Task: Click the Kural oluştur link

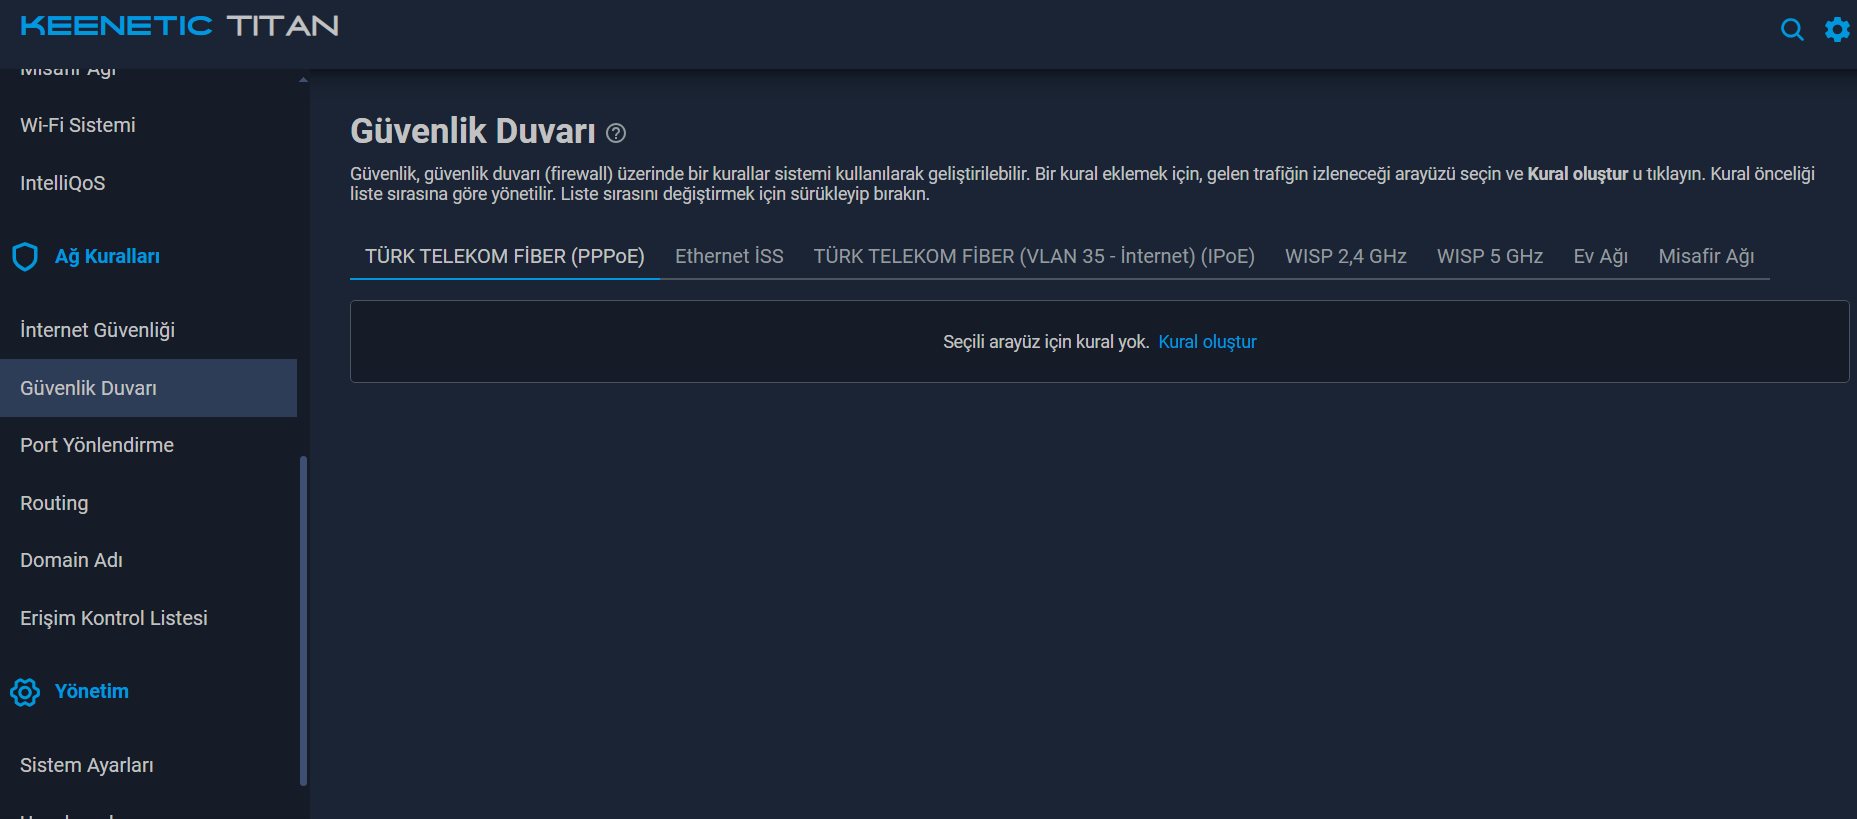Action: coord(1207,342)
